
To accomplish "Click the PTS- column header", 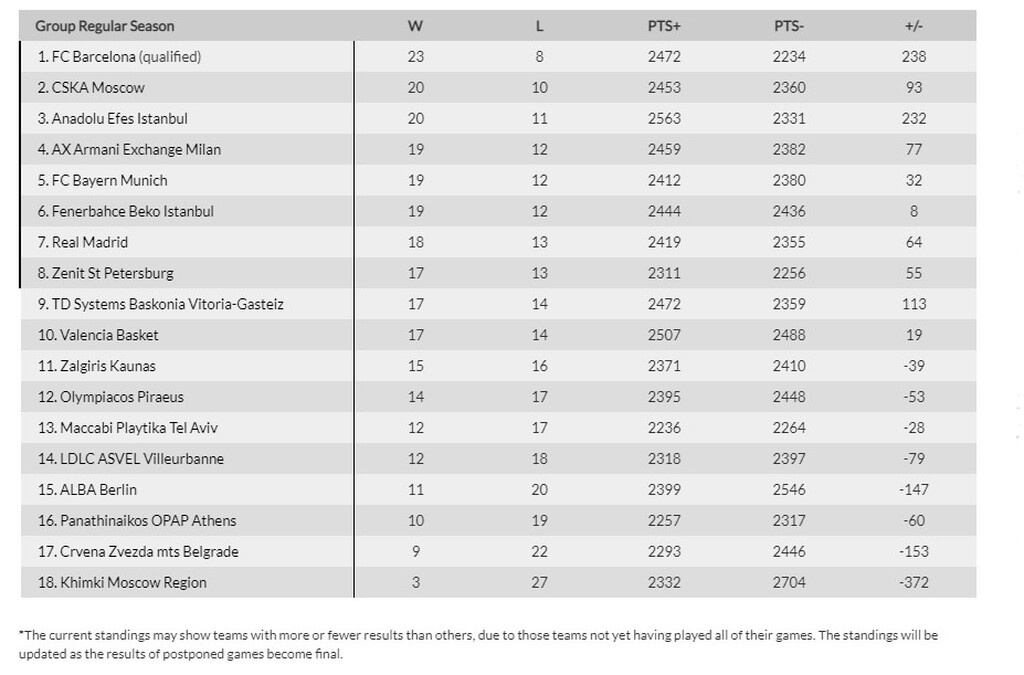I will 789,26.
